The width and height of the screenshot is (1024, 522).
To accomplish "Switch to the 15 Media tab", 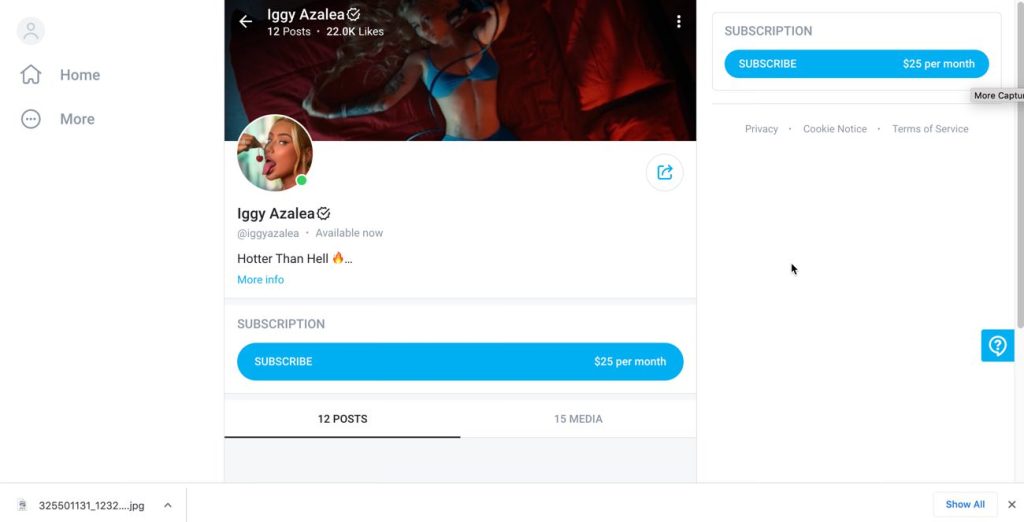I will coord(578,419).
